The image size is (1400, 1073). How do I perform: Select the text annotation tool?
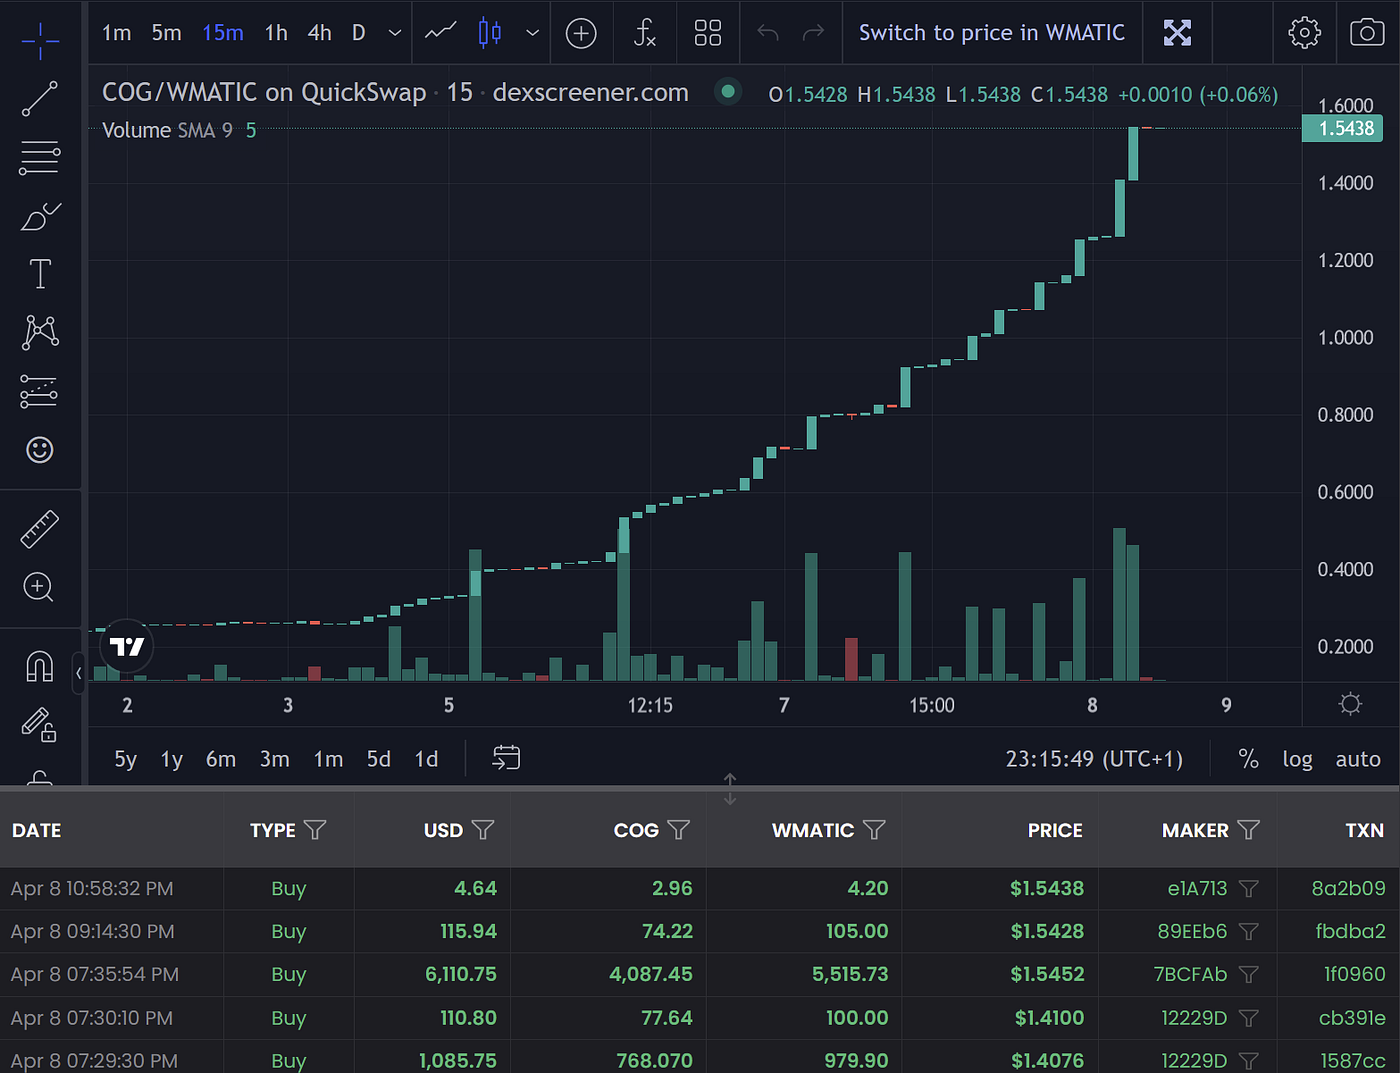click(40, 274)
